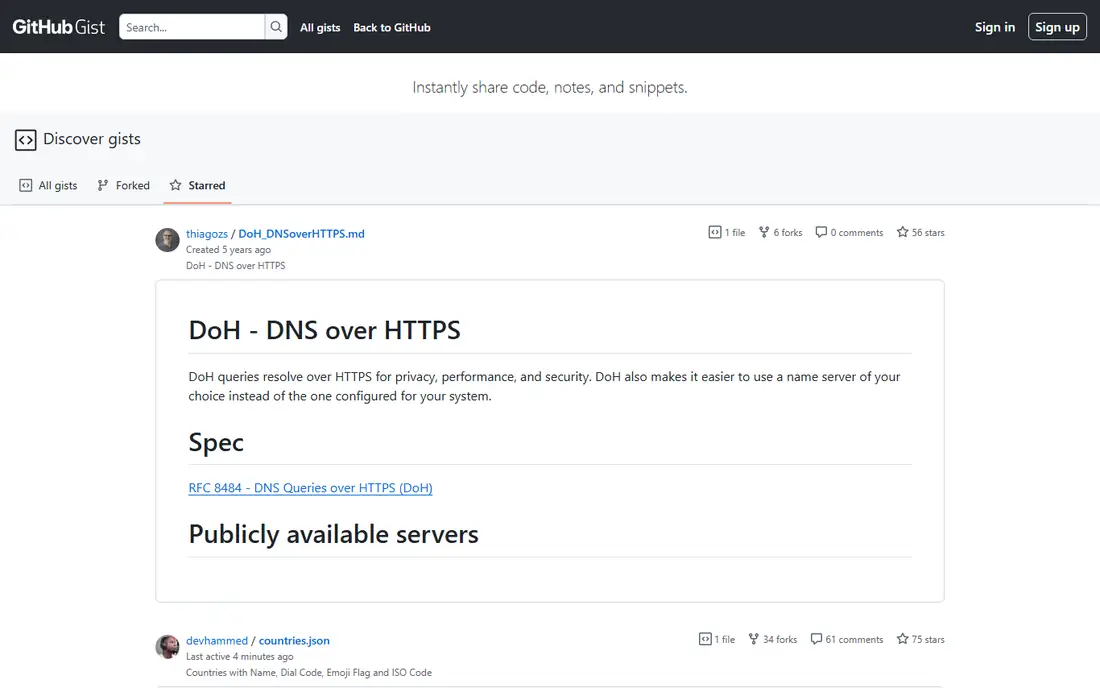1100x688 pixels.
Task: Open RFC 8484 DNS Queries over HTTPS link
Action: point(310,487)
